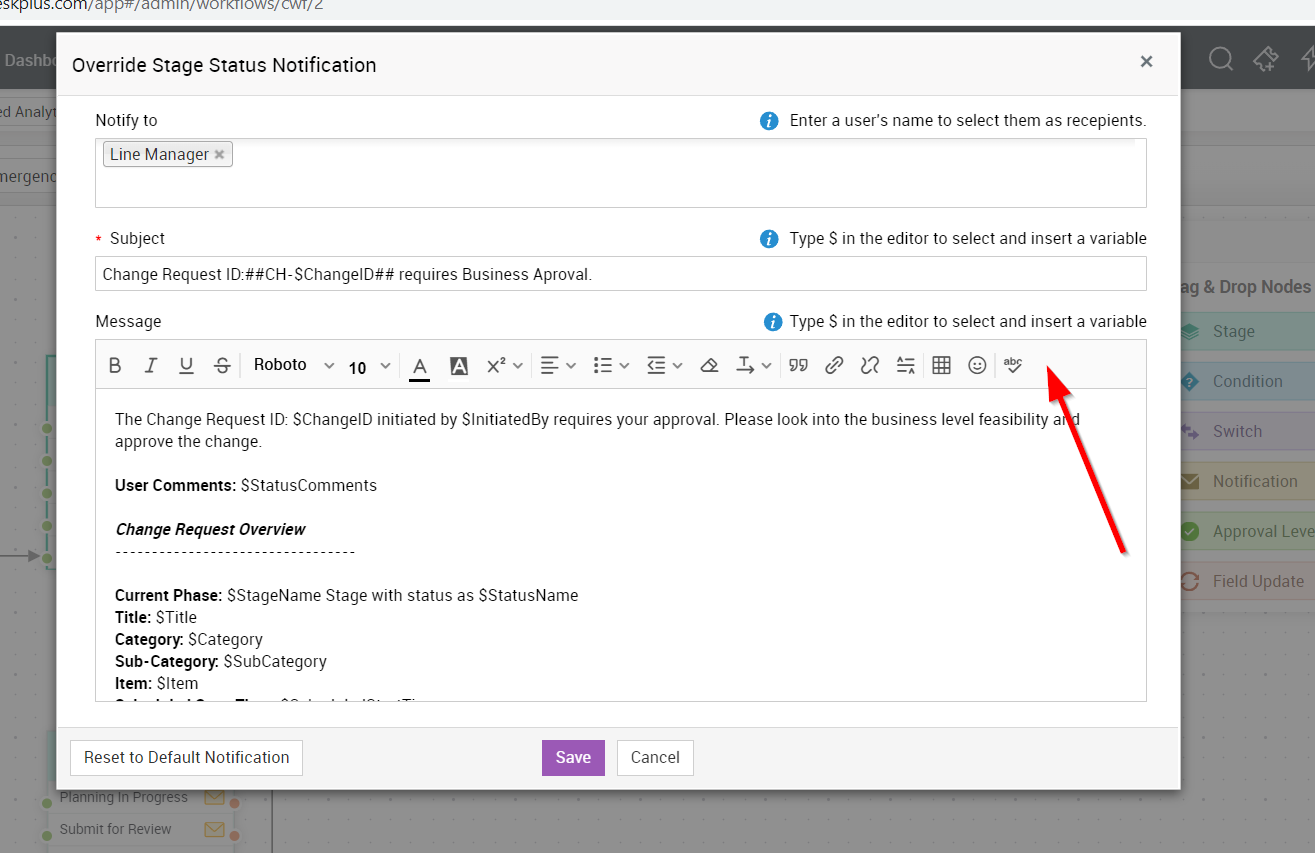The width and height of the screenshot is (1315, 853).
Task: Select the Notification node in the background panel
Action: [x=1248, y=482]
